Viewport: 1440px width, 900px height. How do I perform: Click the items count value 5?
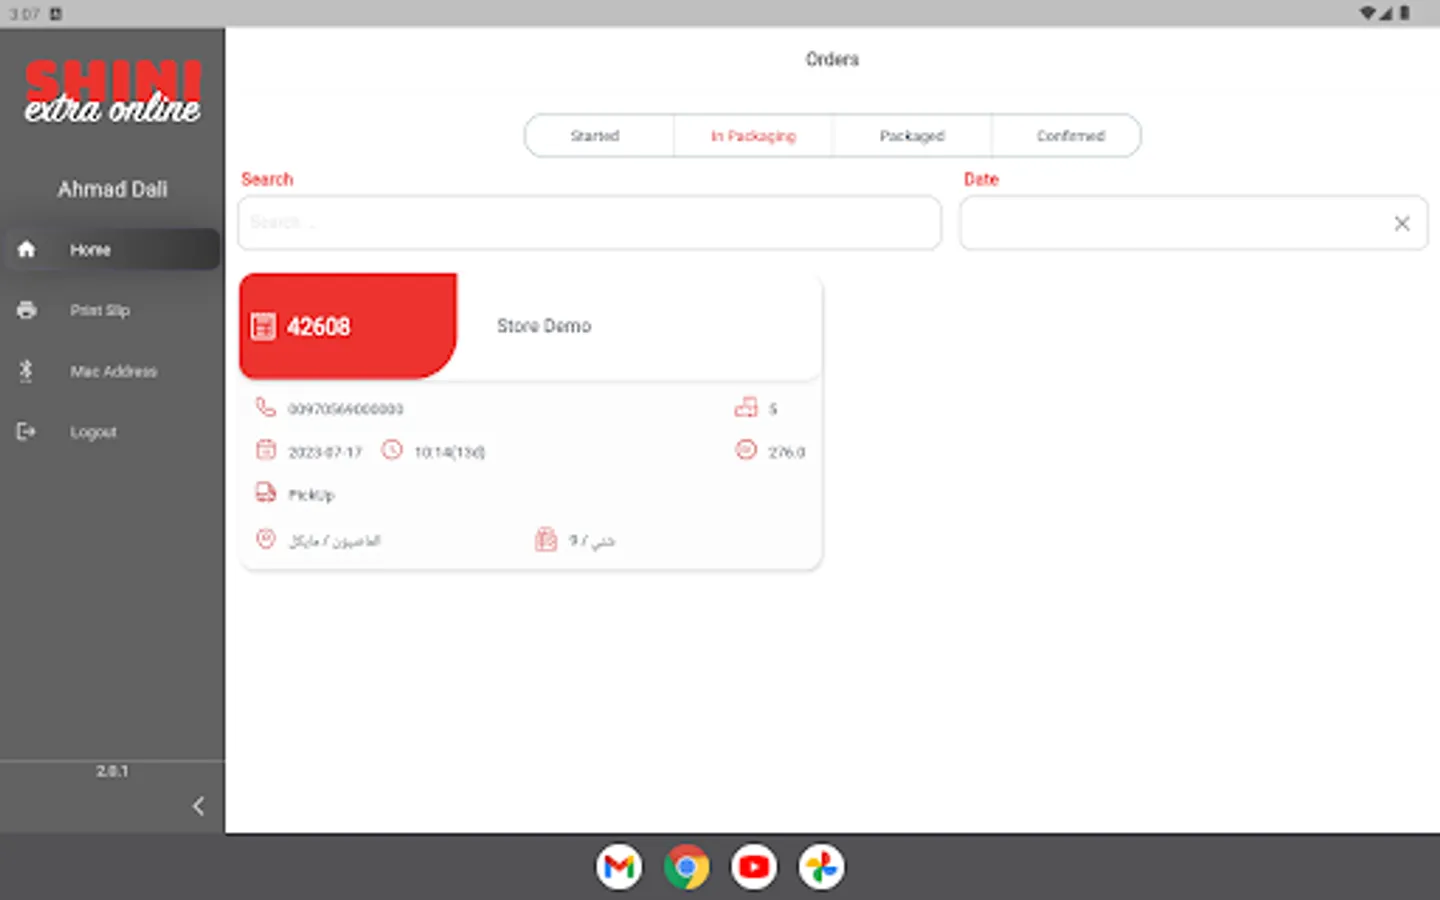(x=773, y=409)
